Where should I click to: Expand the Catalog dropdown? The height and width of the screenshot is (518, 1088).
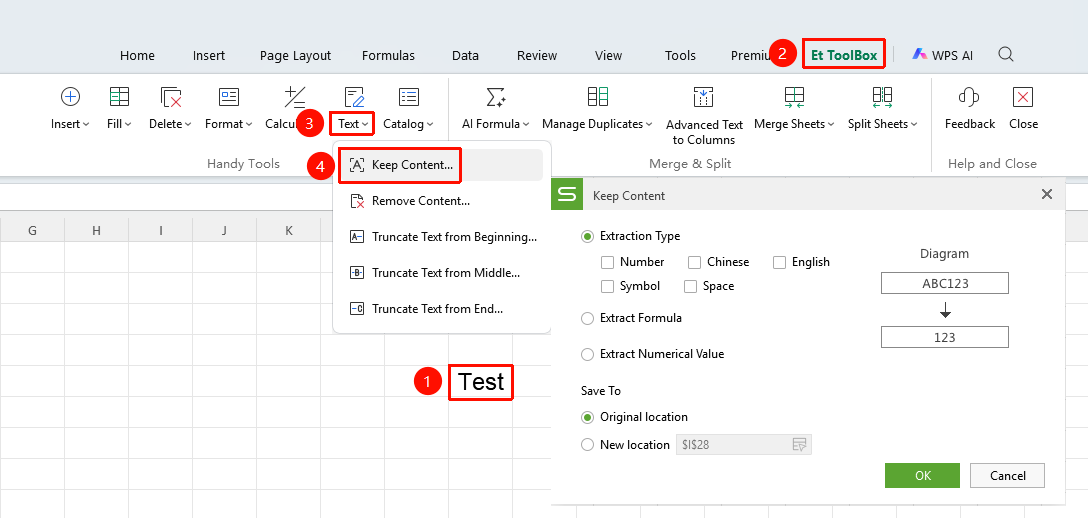(430, 125)
